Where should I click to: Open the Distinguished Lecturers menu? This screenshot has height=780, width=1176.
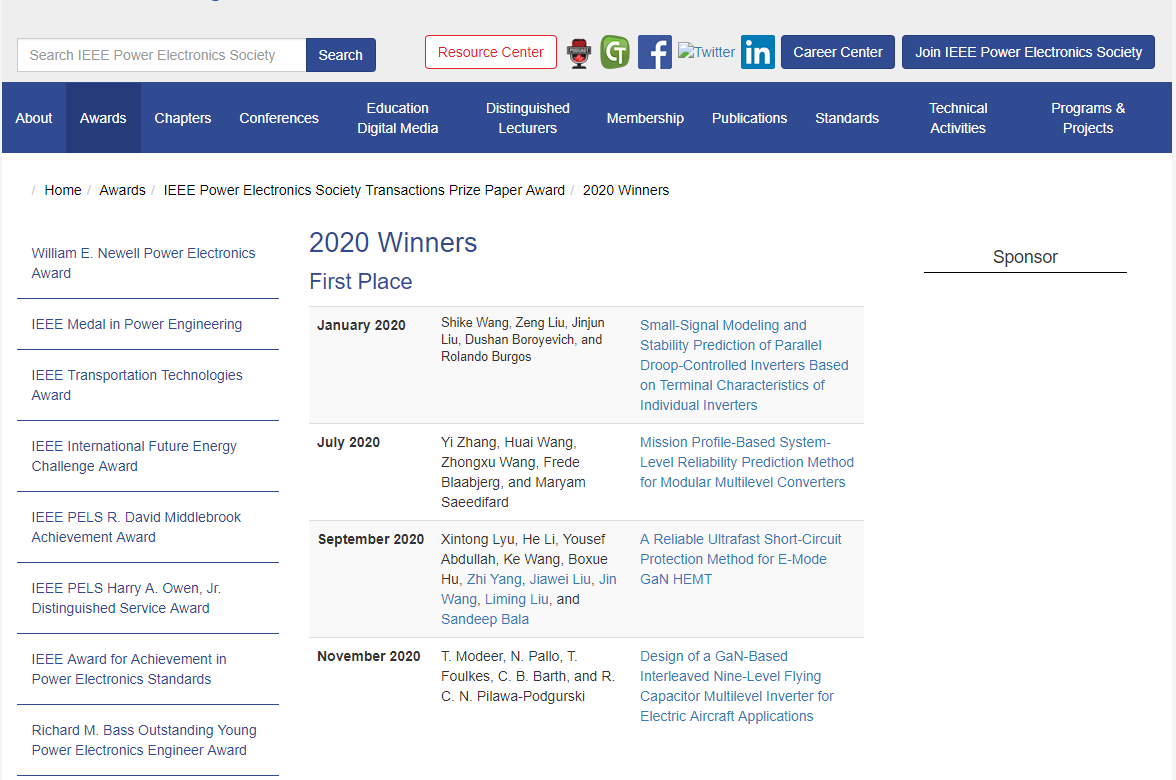point(527,118)
